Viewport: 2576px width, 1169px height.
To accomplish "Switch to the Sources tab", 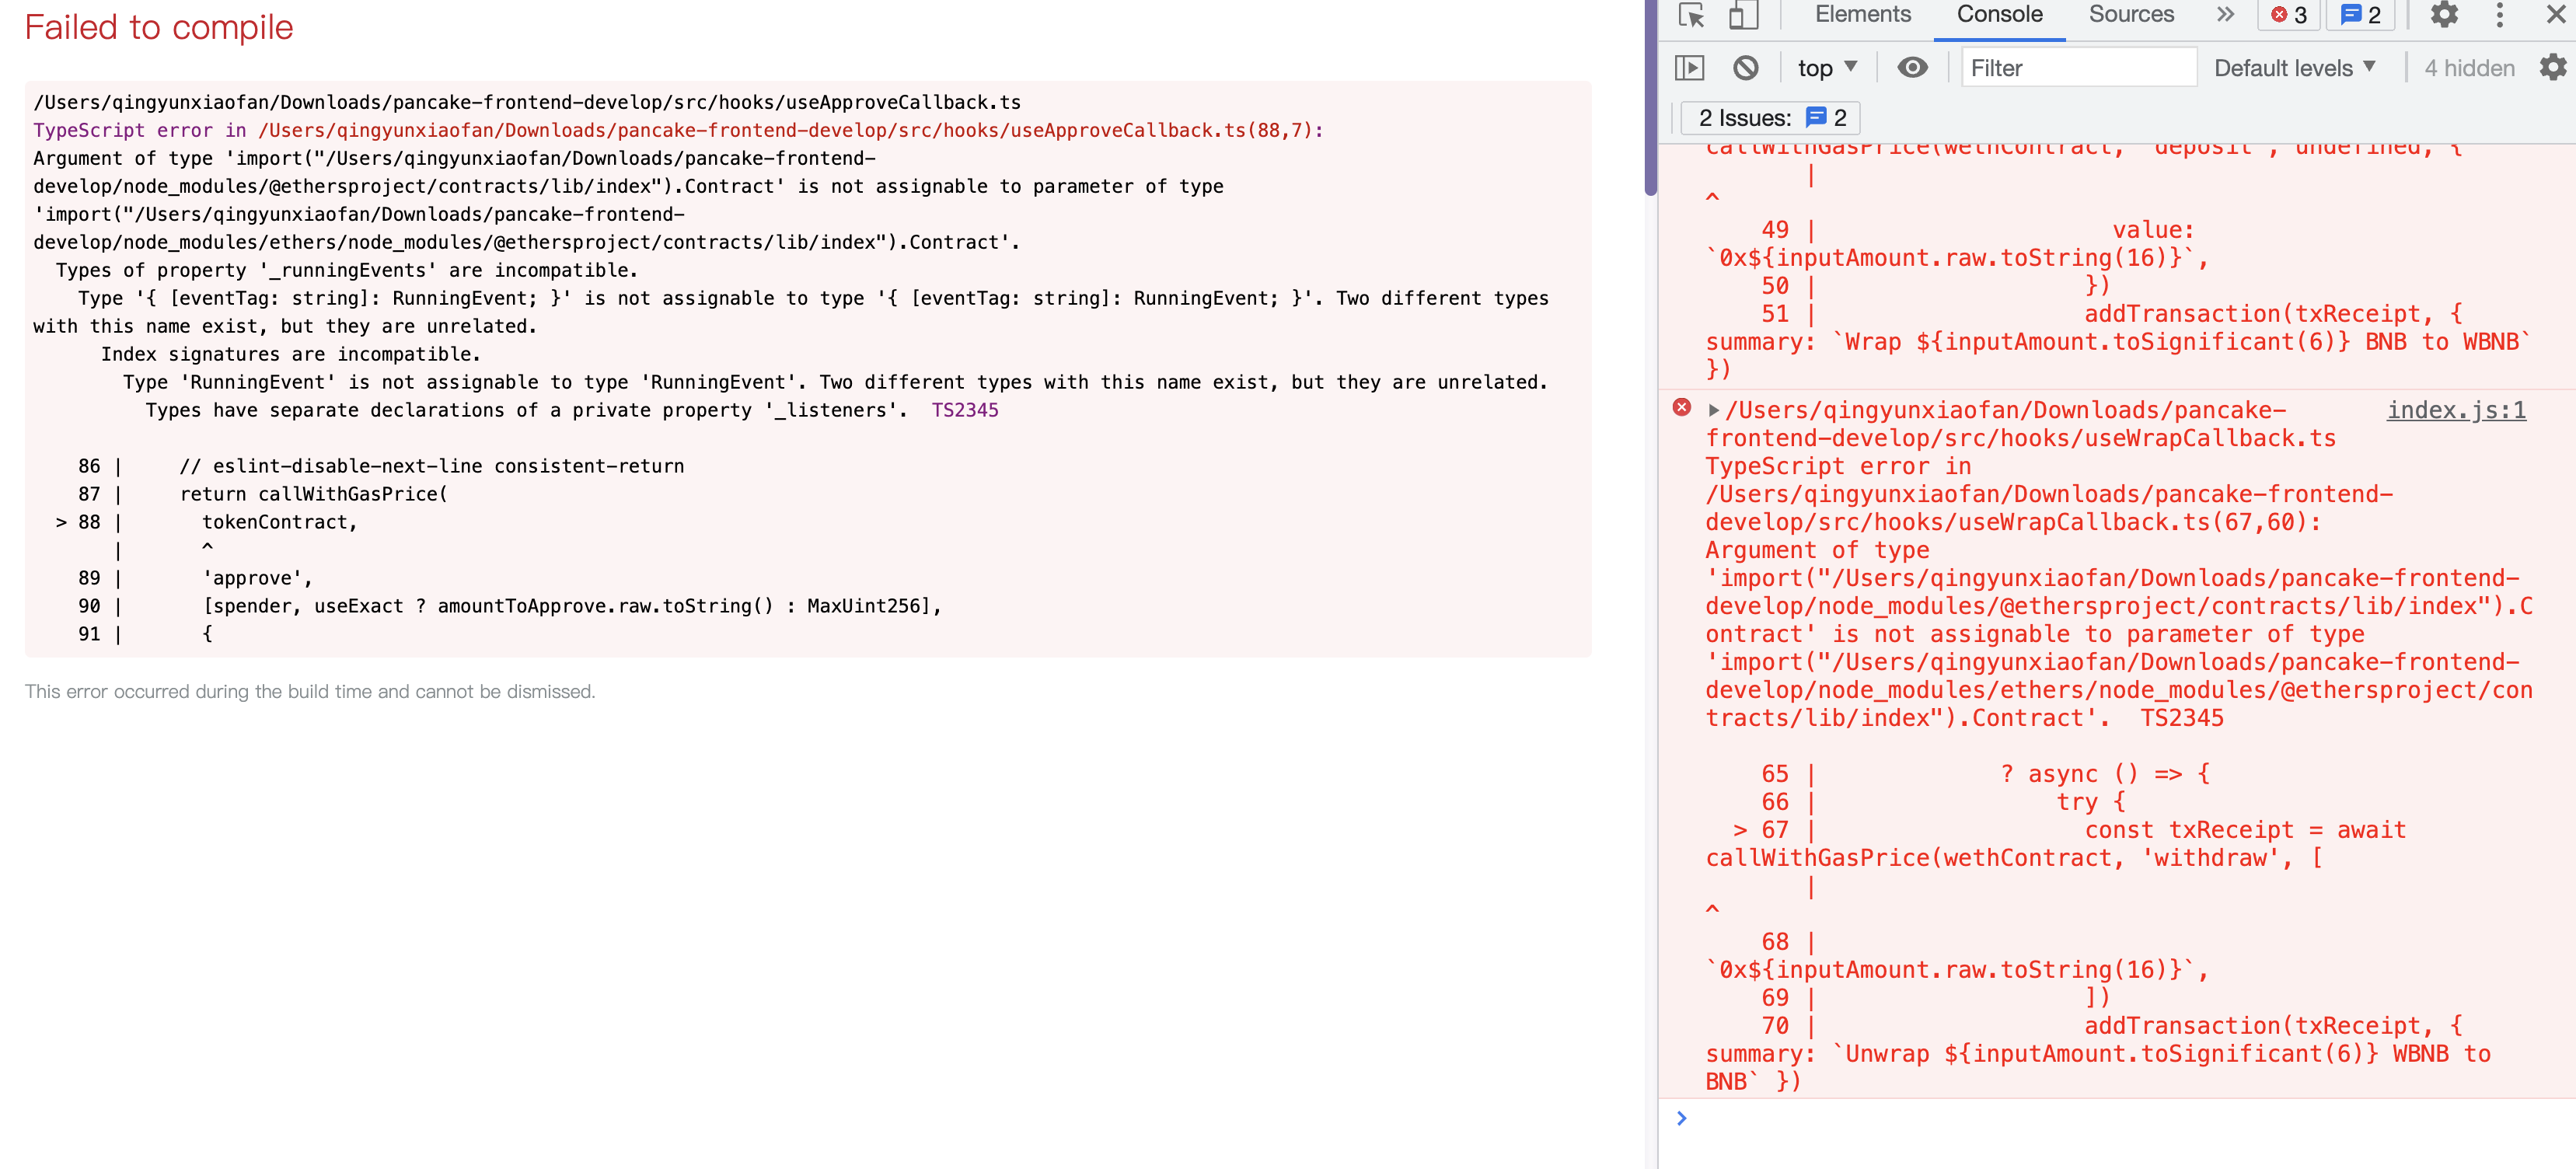I will click(2130, 15).
